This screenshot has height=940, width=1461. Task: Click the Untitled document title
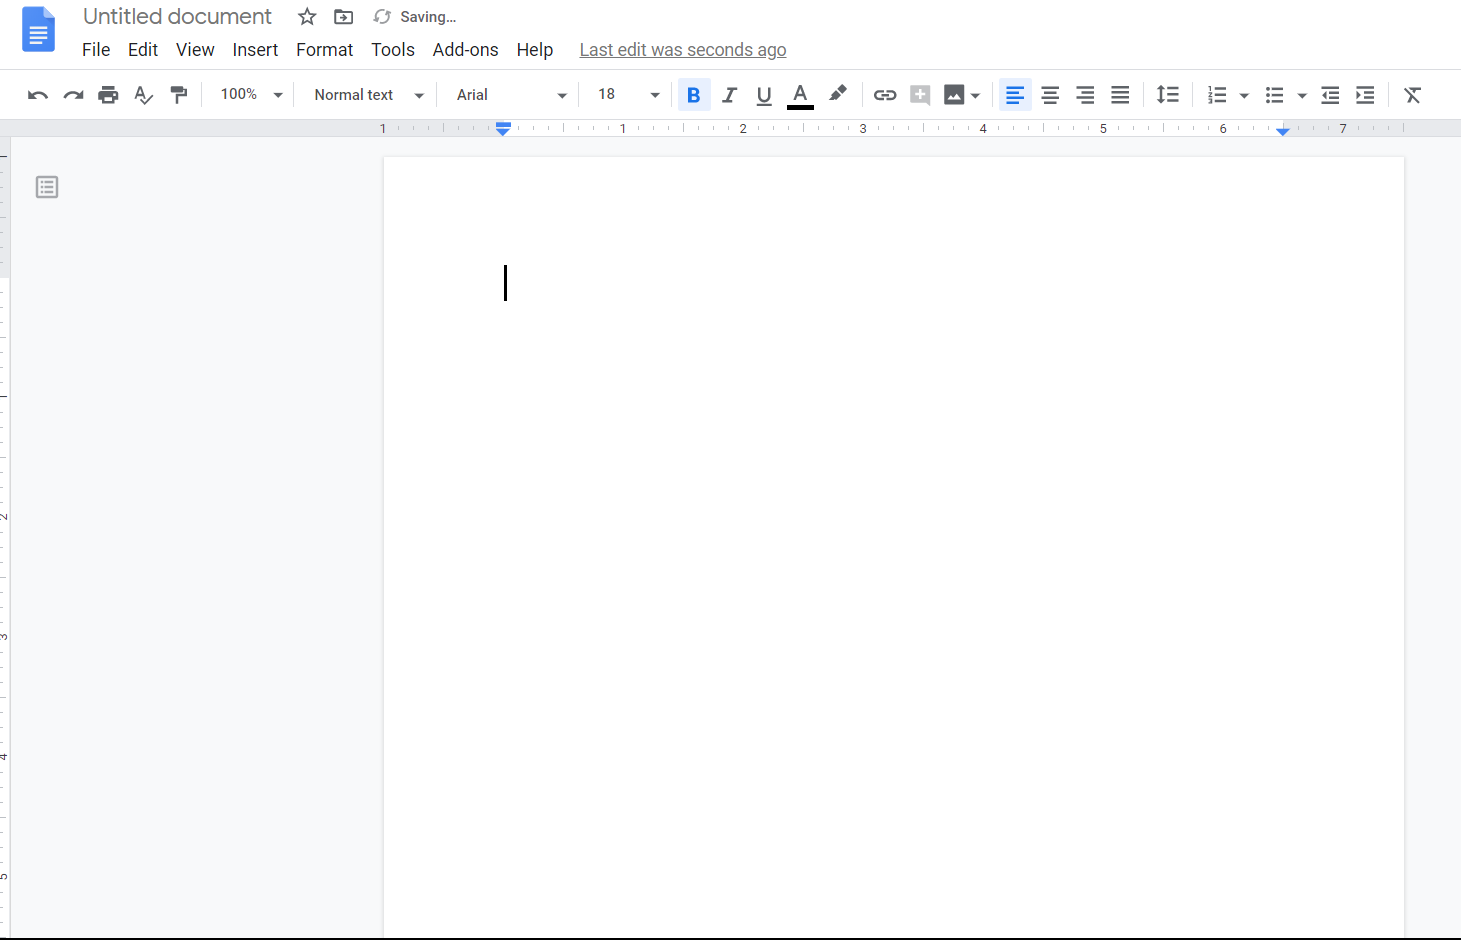pos(177,17)
